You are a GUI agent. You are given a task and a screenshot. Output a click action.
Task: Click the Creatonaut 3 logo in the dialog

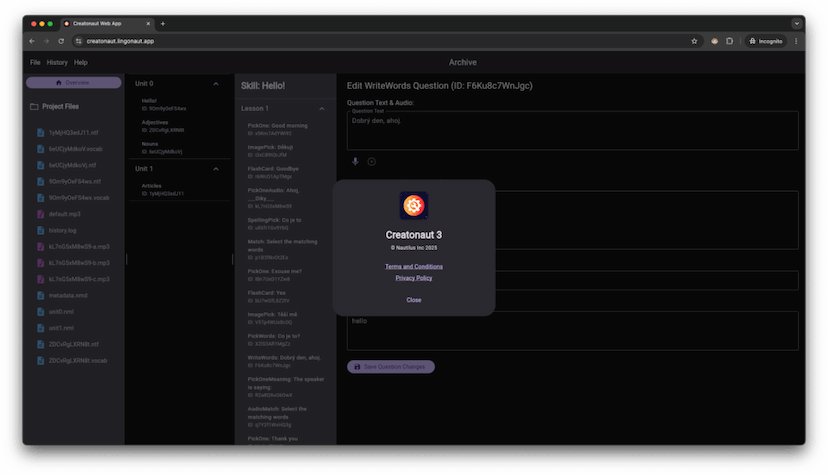(413, 205)
